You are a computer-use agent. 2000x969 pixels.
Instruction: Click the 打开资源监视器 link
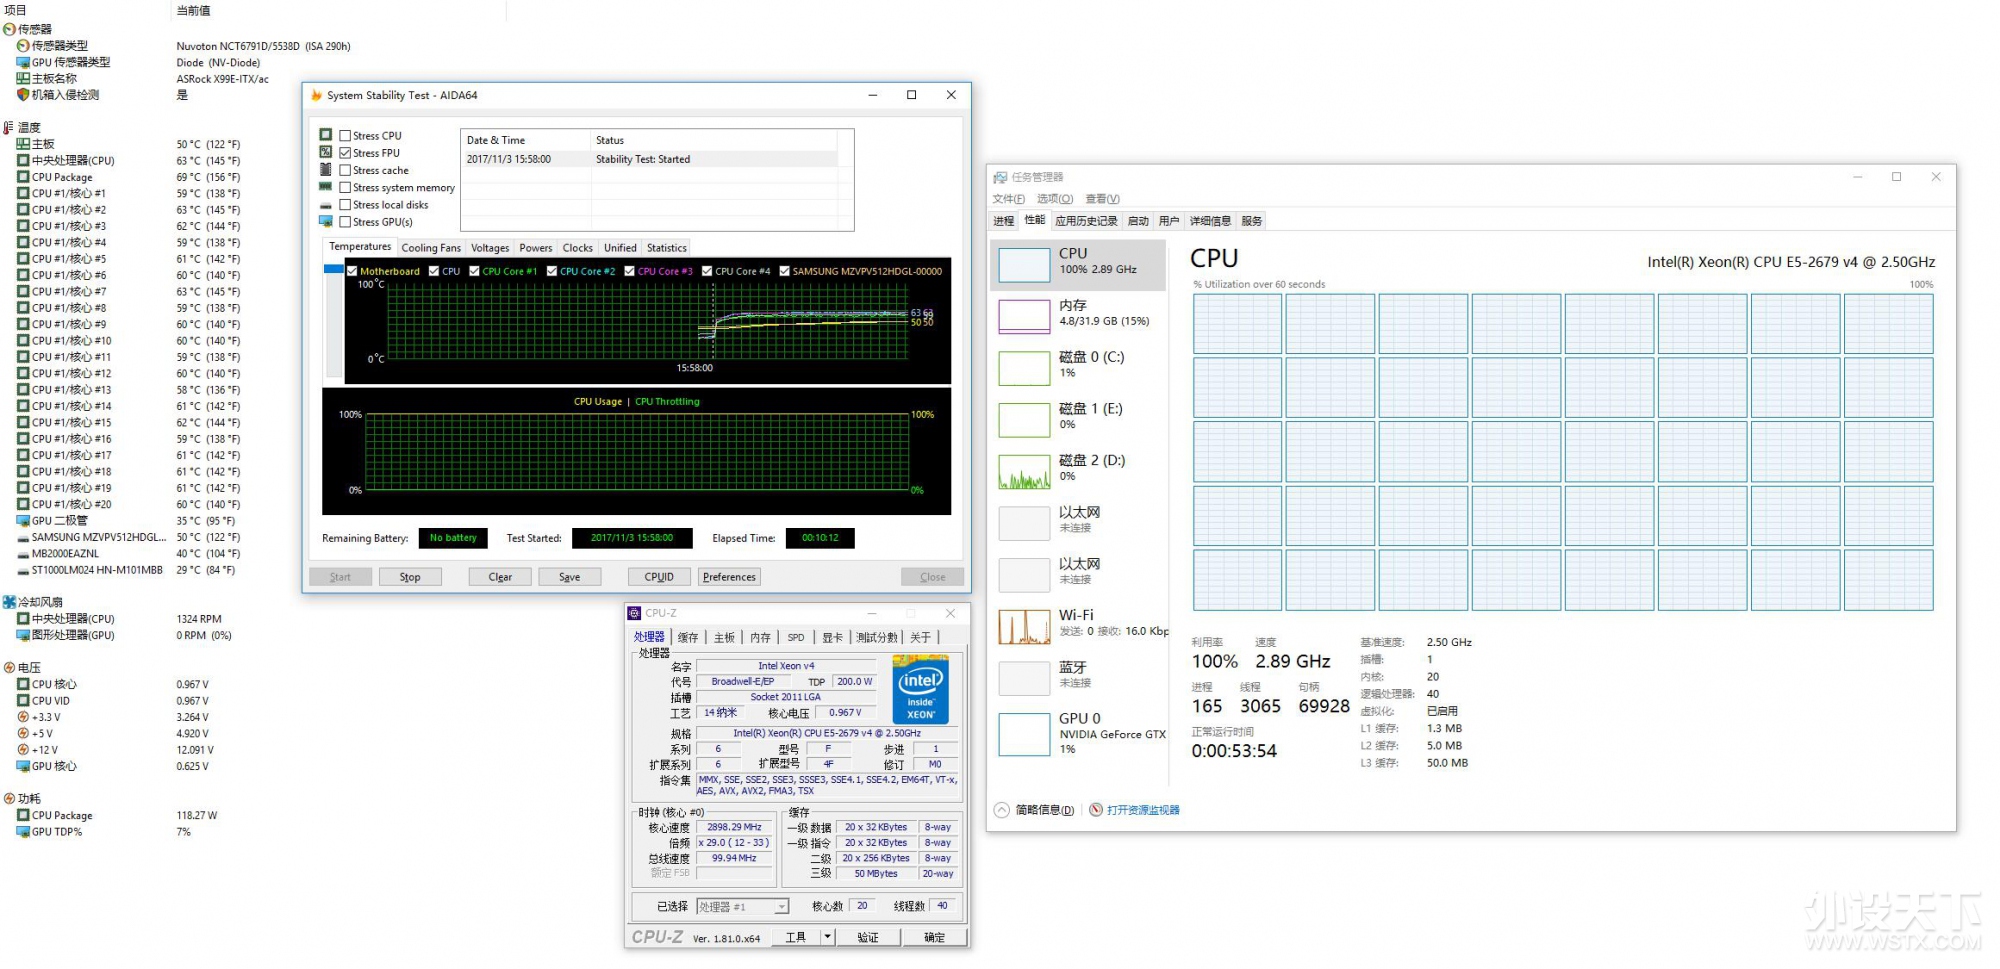tap(1143, 810)
